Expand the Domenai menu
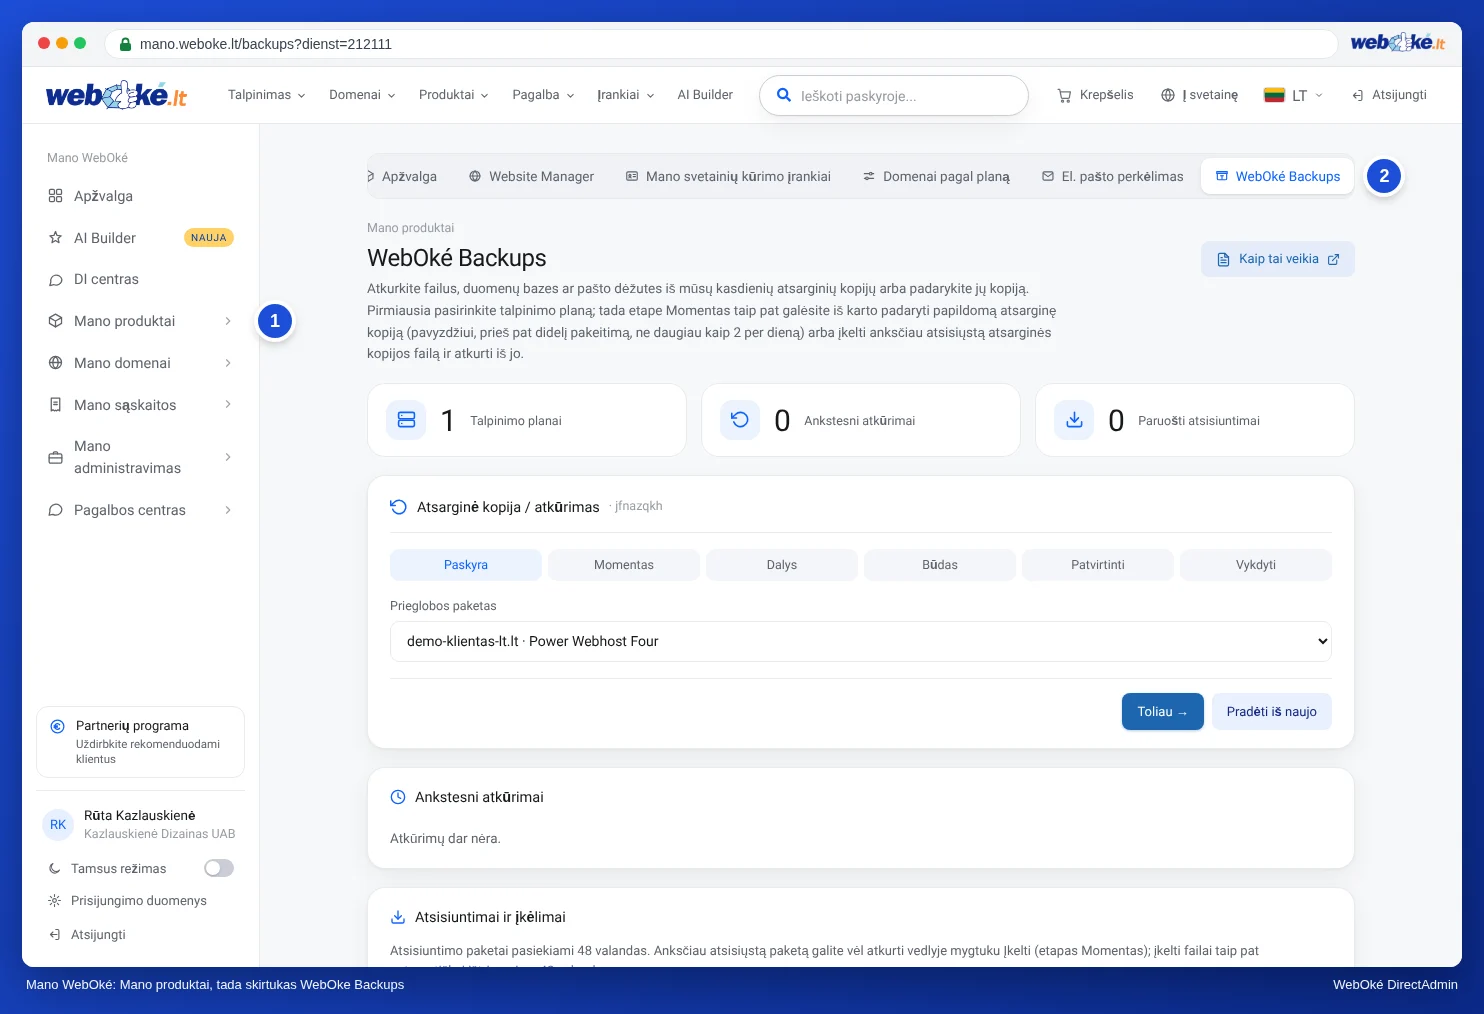The height and width of the screenshot is (1014, 1484). (362, 95)
